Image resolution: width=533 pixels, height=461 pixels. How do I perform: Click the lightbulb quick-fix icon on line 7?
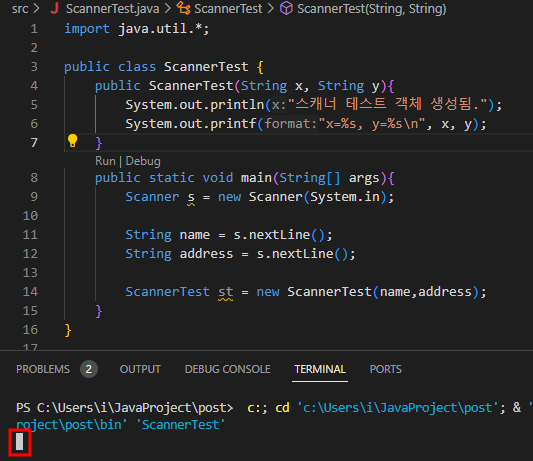72,141
